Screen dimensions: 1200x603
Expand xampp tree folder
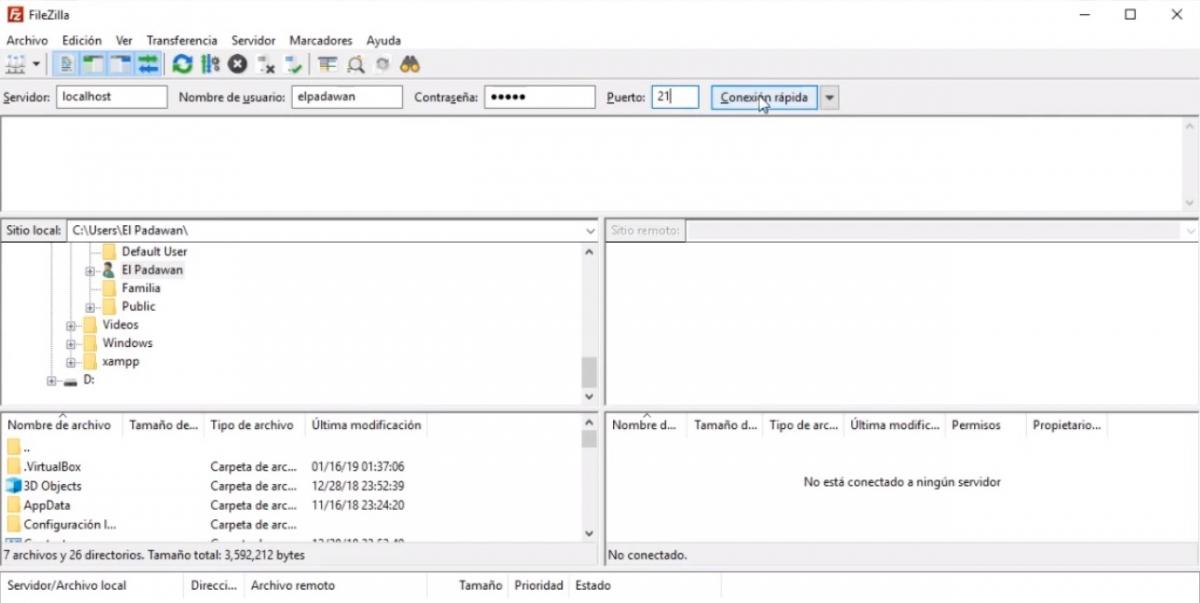coord(71,362)
